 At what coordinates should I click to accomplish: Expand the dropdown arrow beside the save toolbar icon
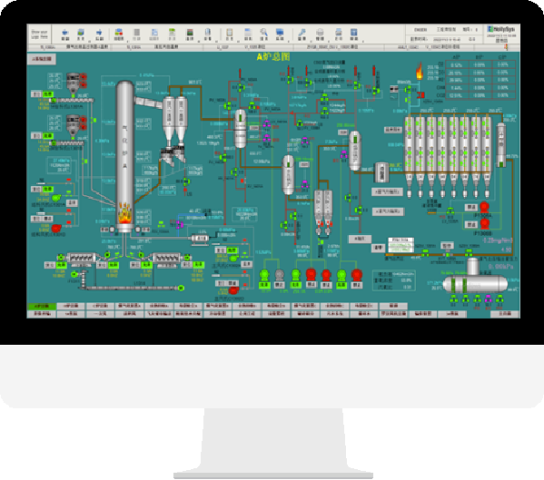363,41
